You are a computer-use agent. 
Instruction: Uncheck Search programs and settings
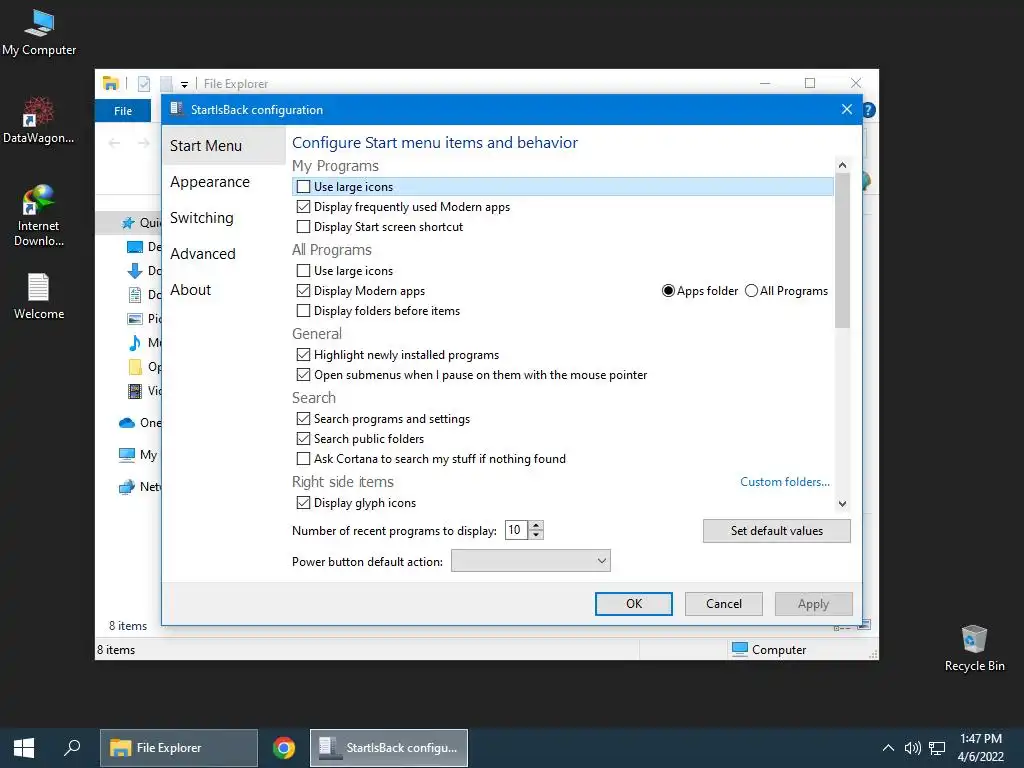[303, 419]
